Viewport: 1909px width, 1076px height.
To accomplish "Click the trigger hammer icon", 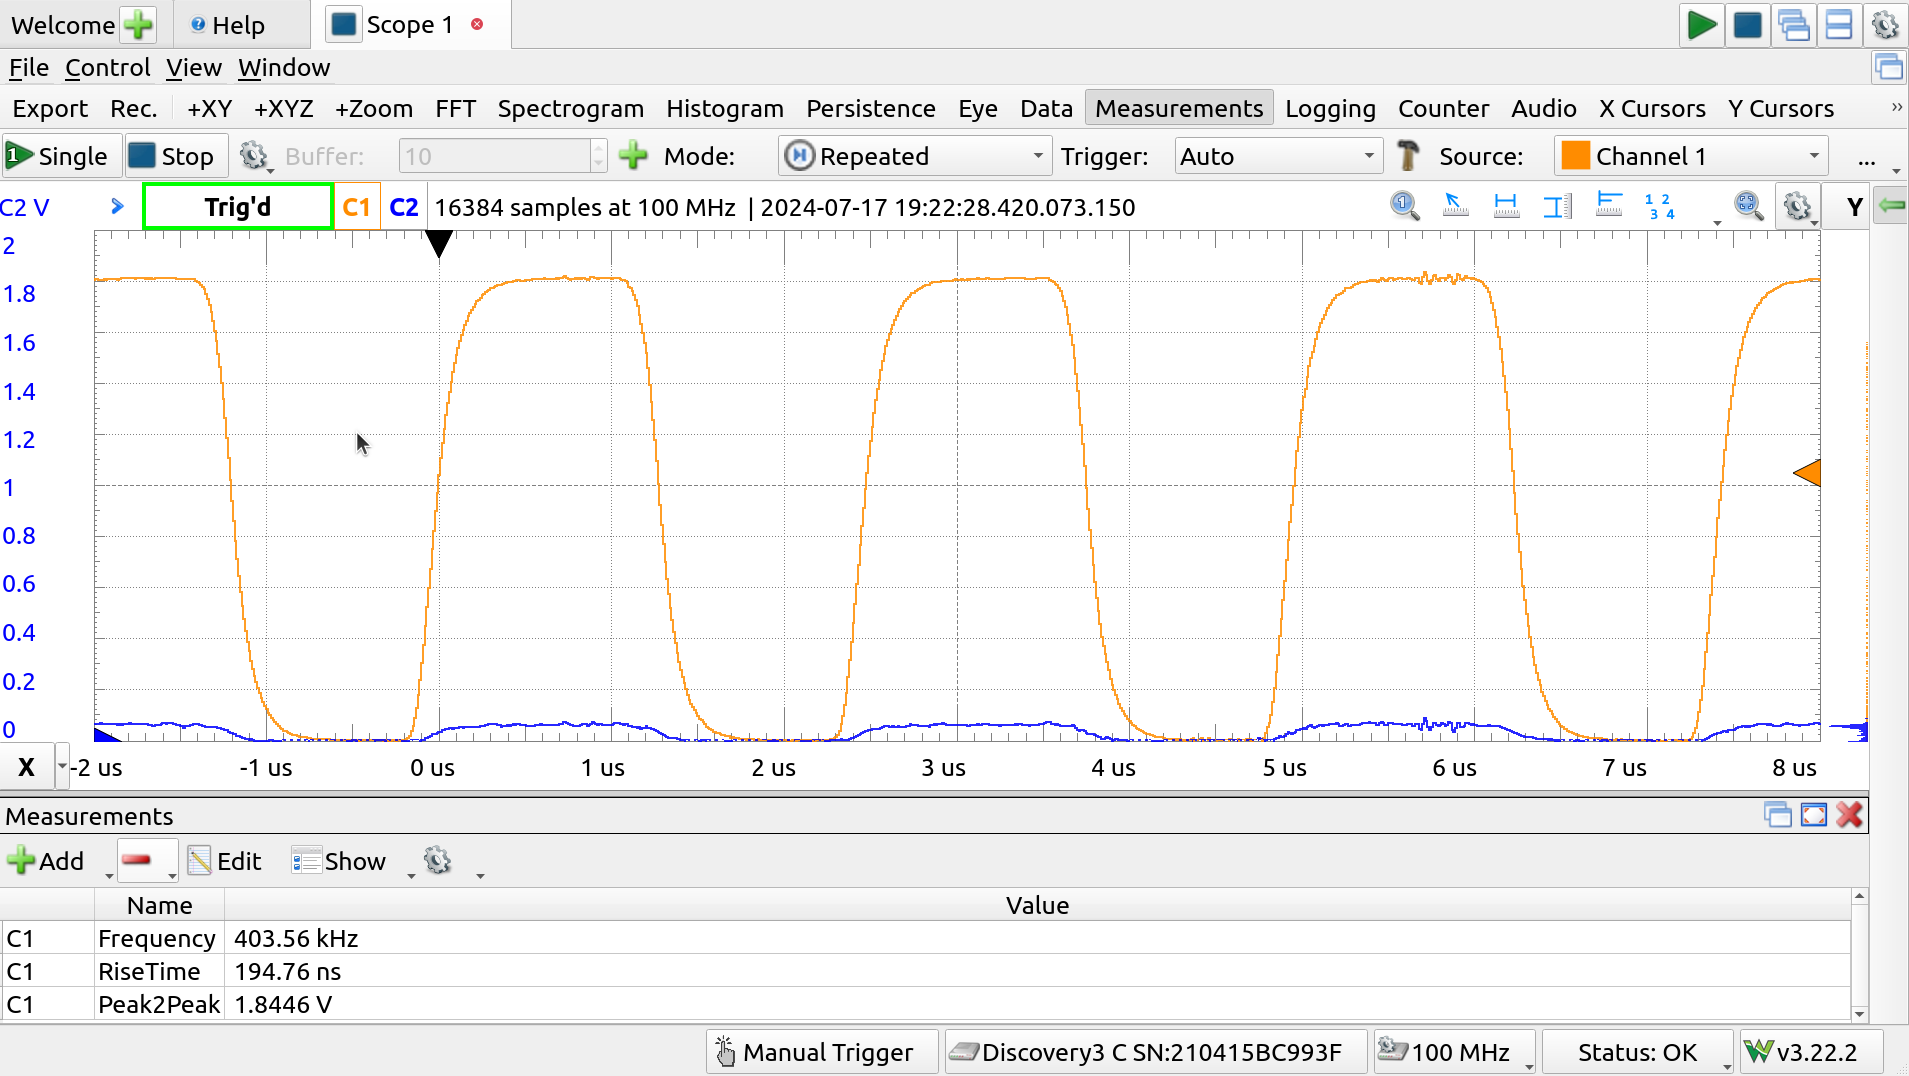I will 1408,156.
